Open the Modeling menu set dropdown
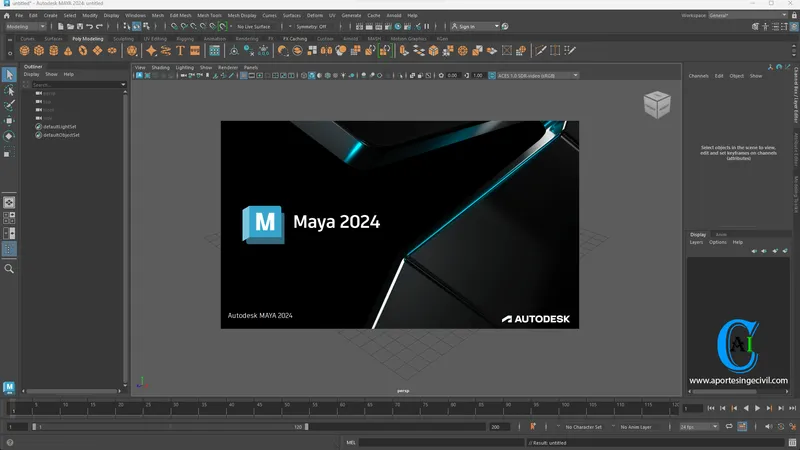 click(26, 27)
